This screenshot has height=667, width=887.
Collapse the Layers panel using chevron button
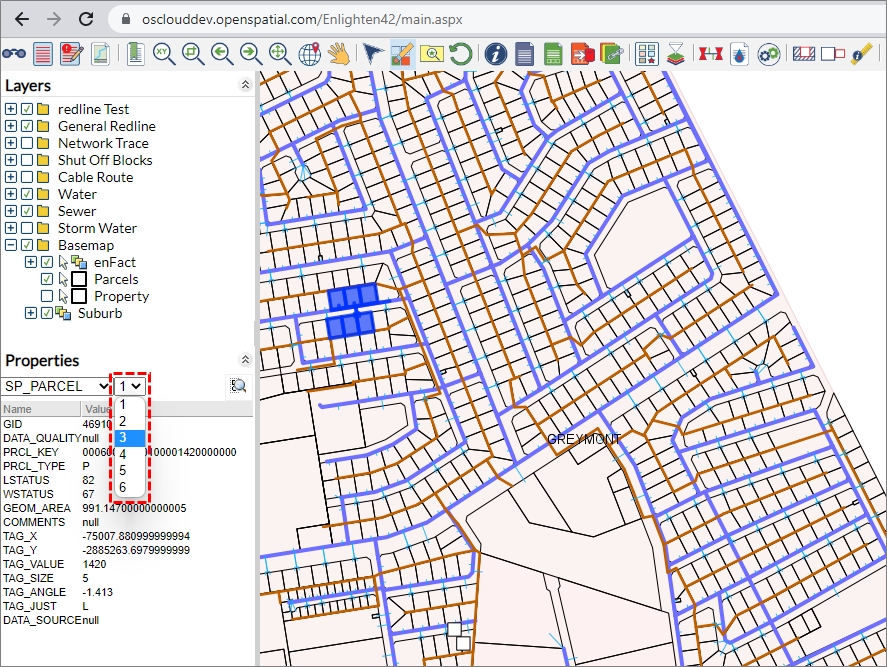click(245, 86)
